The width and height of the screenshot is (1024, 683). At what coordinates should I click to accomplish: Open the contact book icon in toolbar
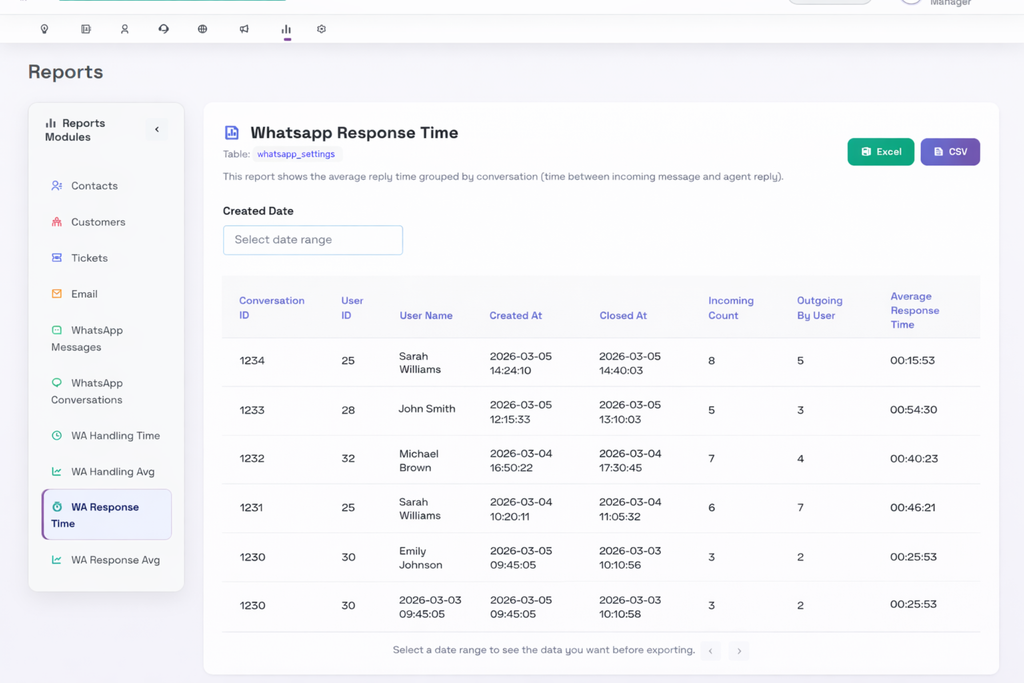pos(86,29)
